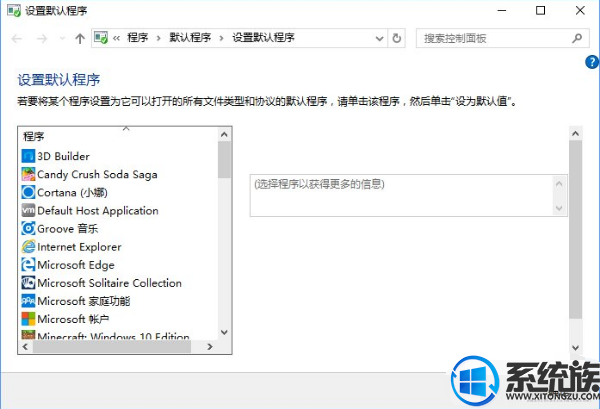
Task: Select Groove 音乐 entry
Action: 67,228
